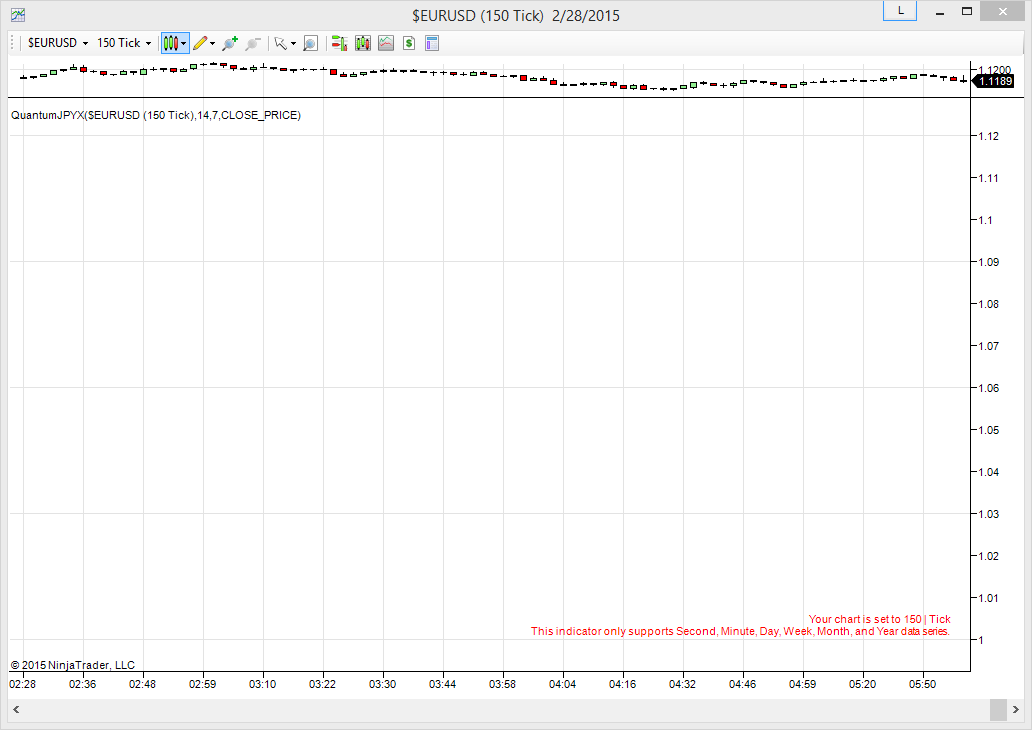Viewport: 1032px width, 730px height.
Task: Expand the chart style dropdown arrow
Action: pos(184,43)
